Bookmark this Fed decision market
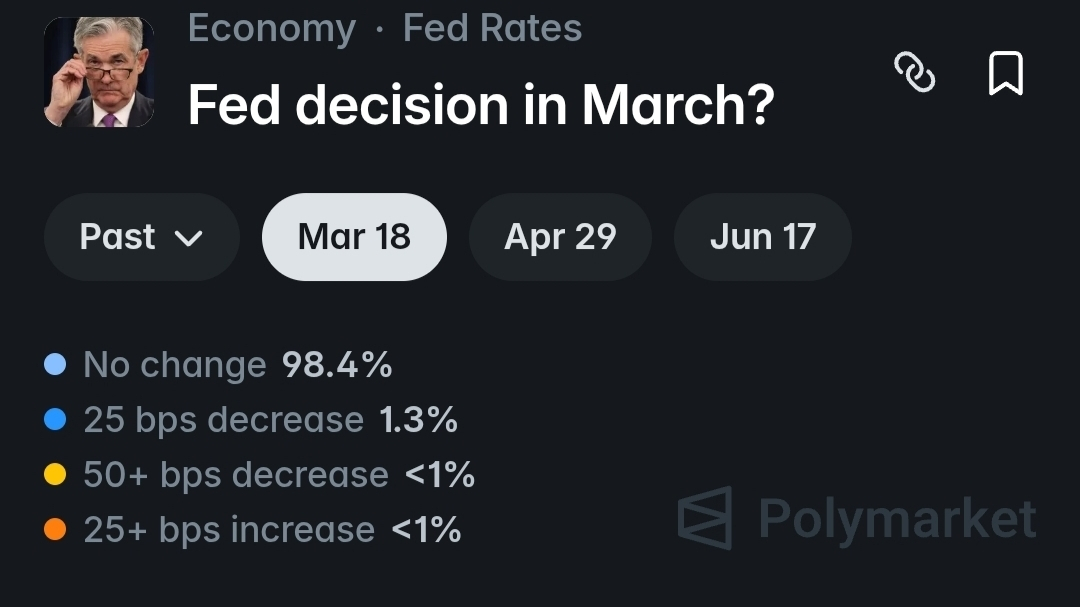Viewport: 1080px width, 607px height. tap(1005, 73)
